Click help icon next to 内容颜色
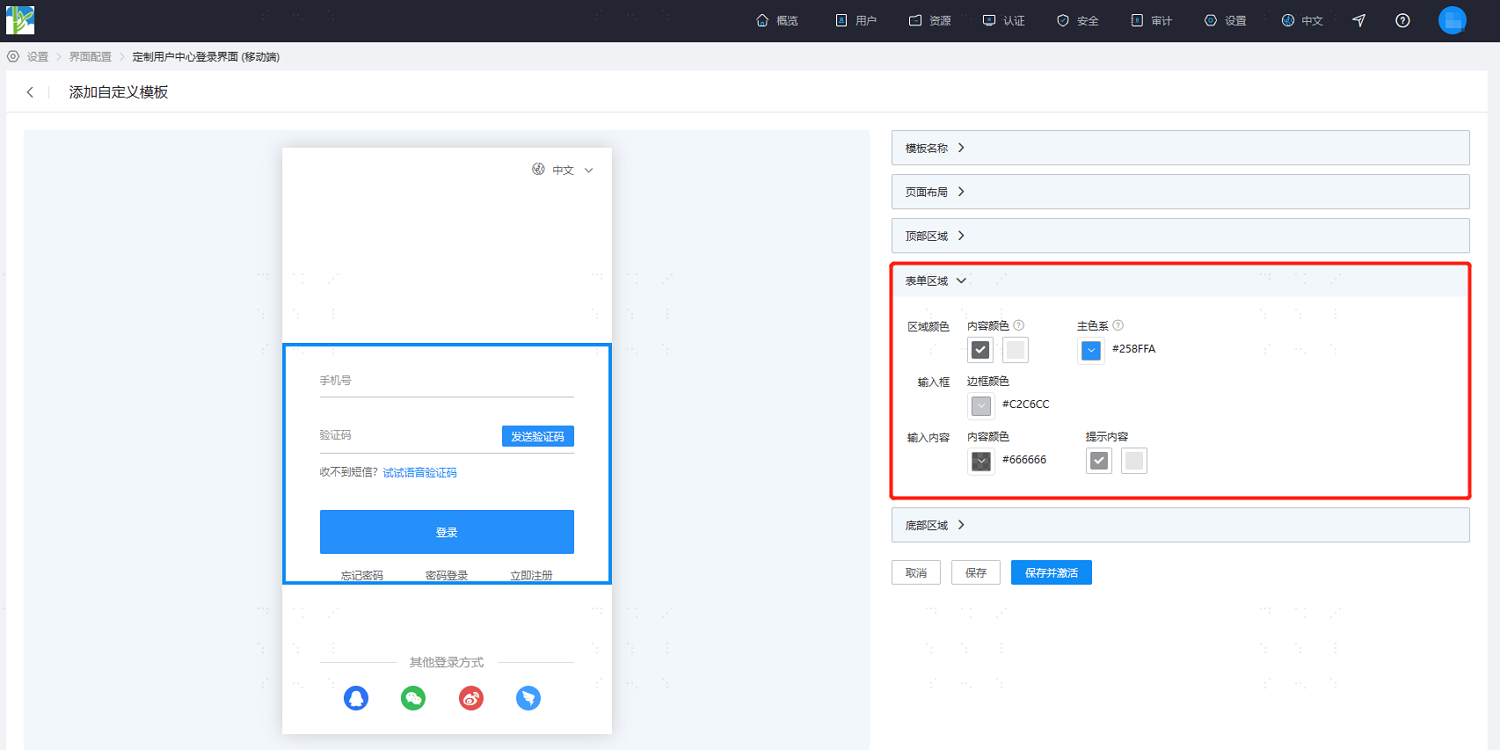This screenshot has height=750, width=1500. (1019, 325)
